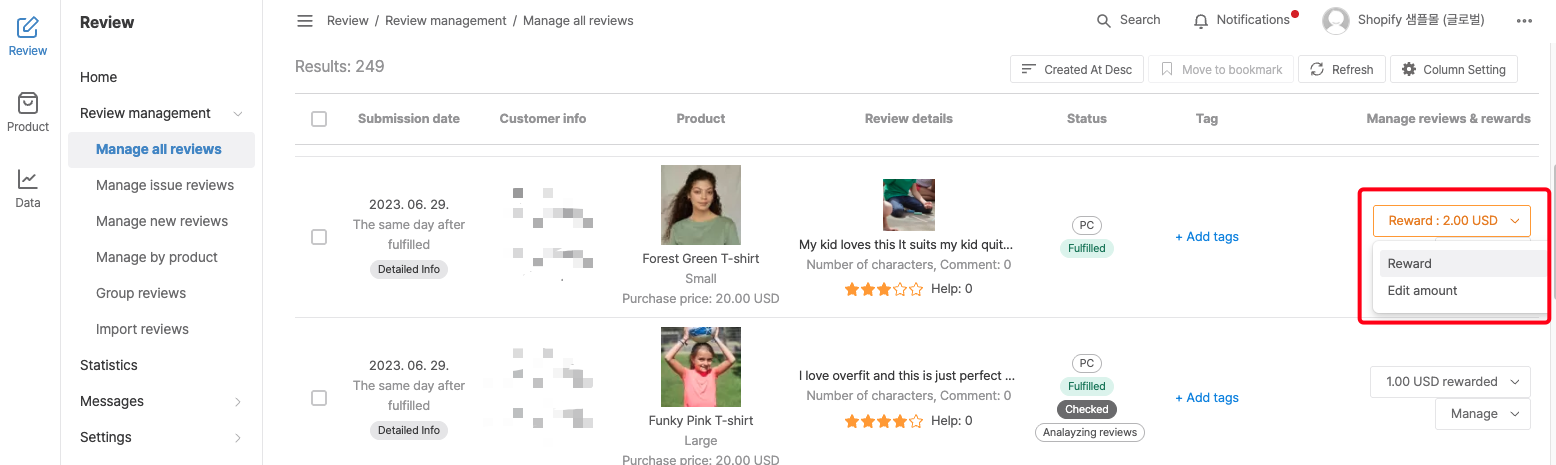Choose Edit amount from reward menu

pos(1422,291)
